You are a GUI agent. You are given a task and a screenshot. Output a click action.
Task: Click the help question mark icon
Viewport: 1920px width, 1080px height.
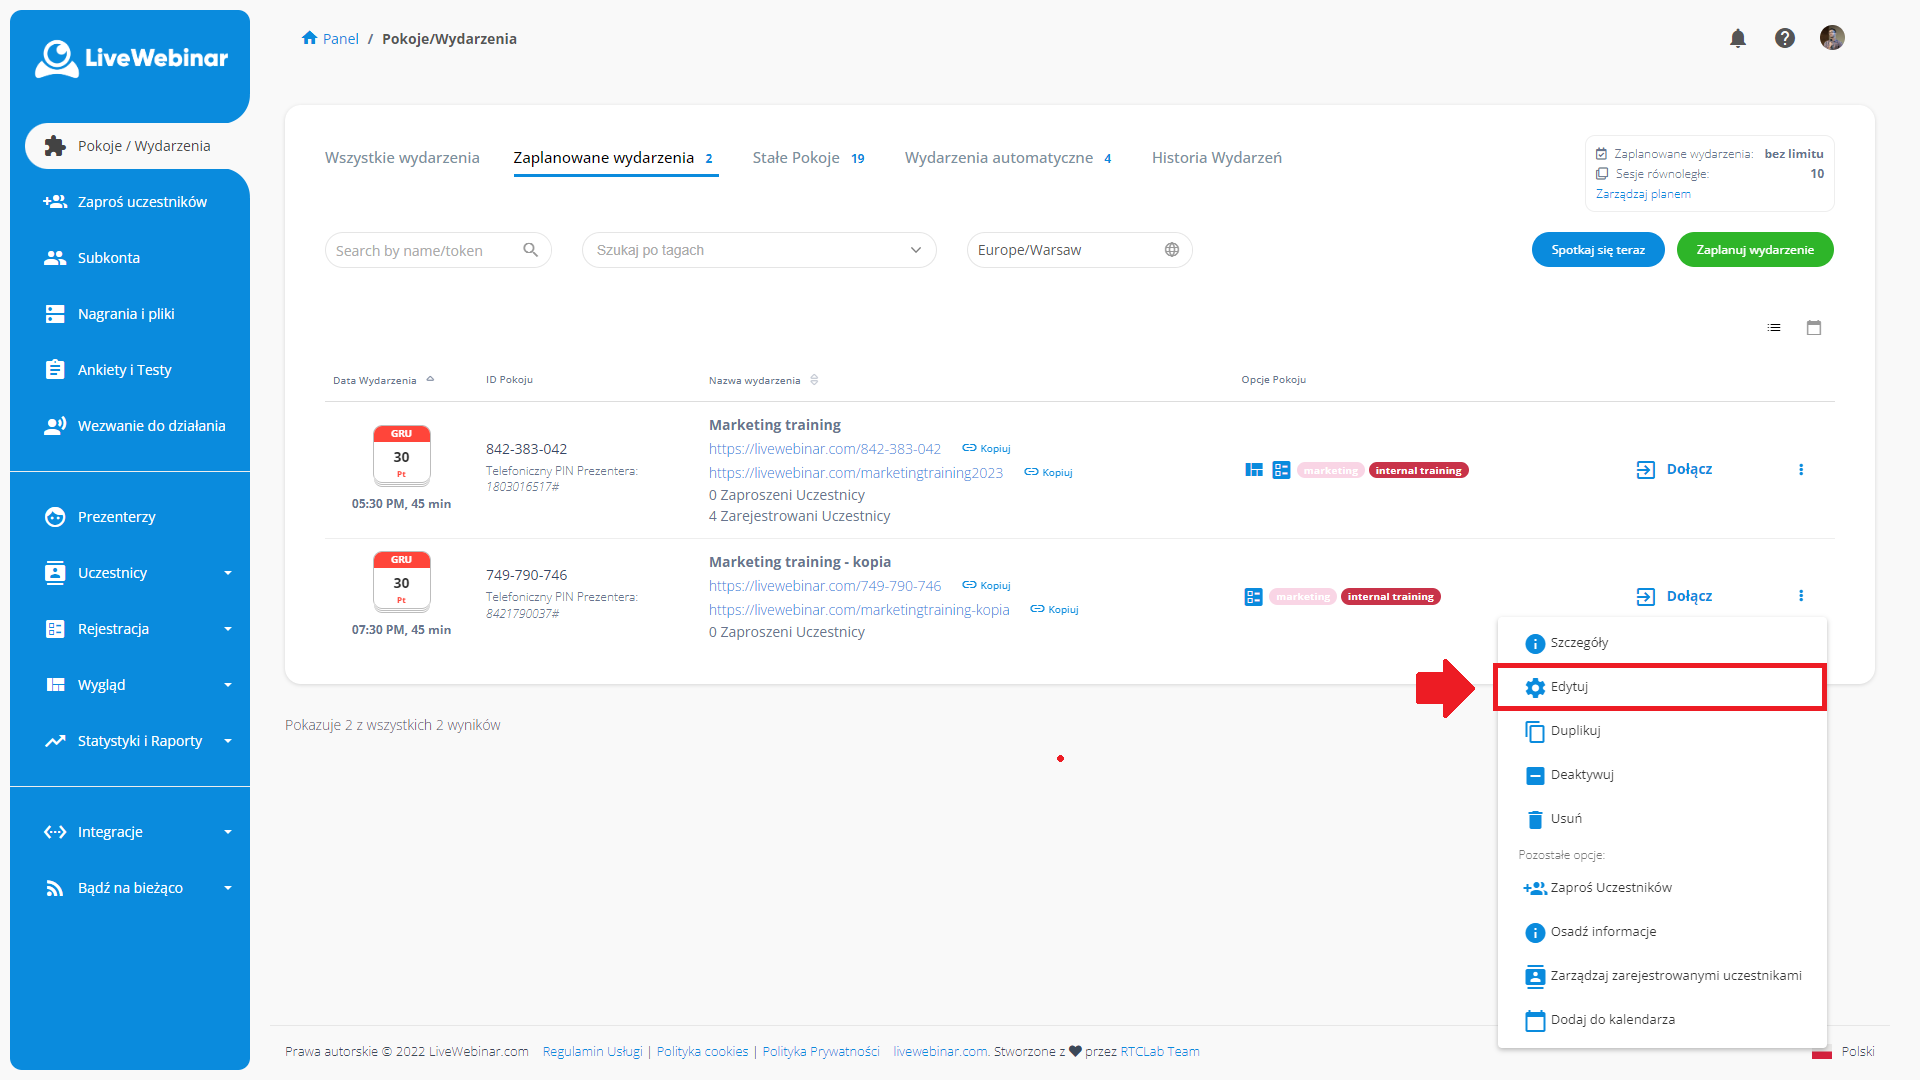1785,38
